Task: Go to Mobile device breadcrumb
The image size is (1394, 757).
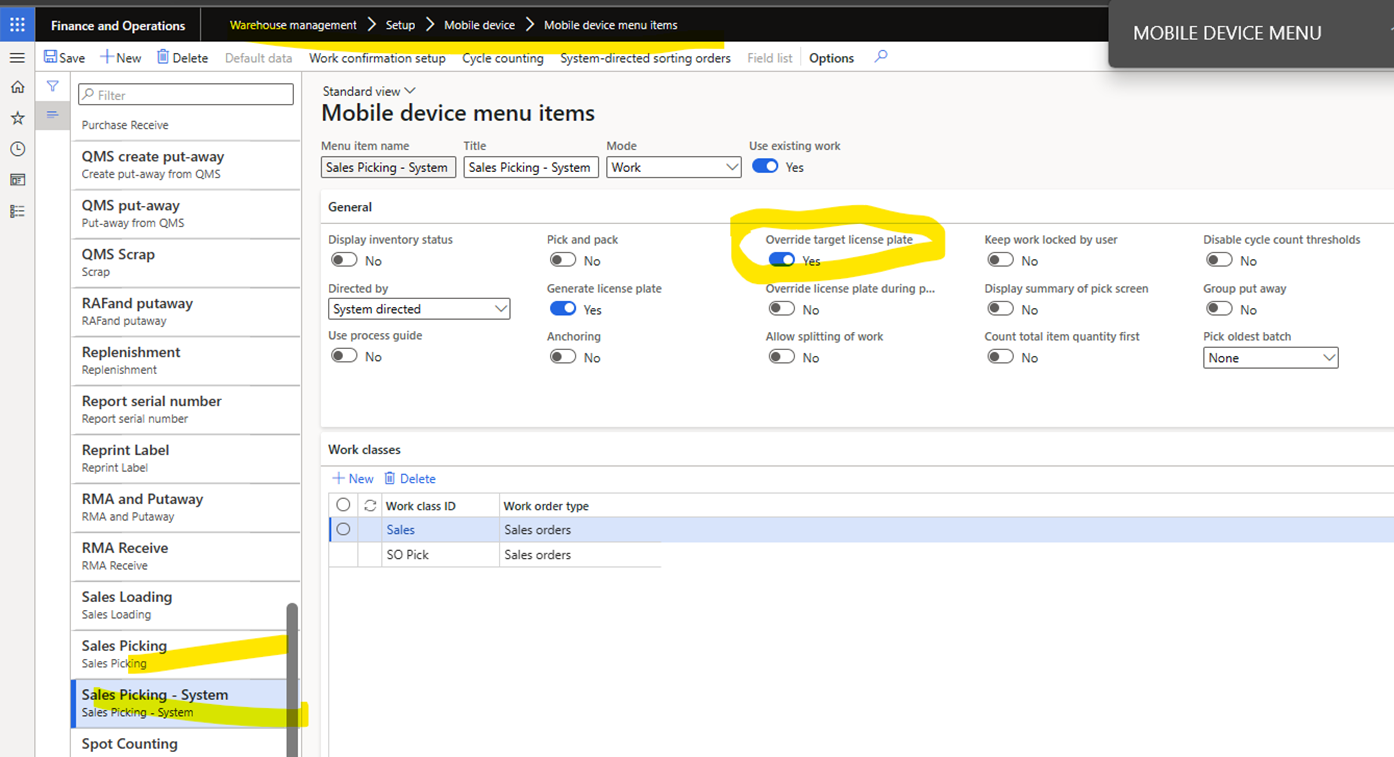Action: click(x=479, y=25)
